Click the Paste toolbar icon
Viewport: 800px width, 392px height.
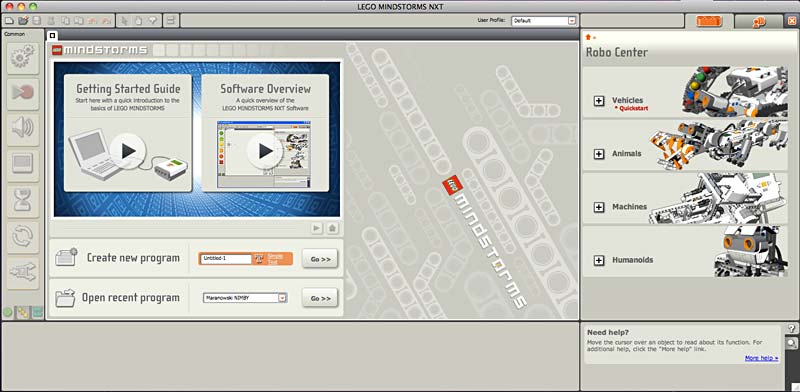[79, 21]
